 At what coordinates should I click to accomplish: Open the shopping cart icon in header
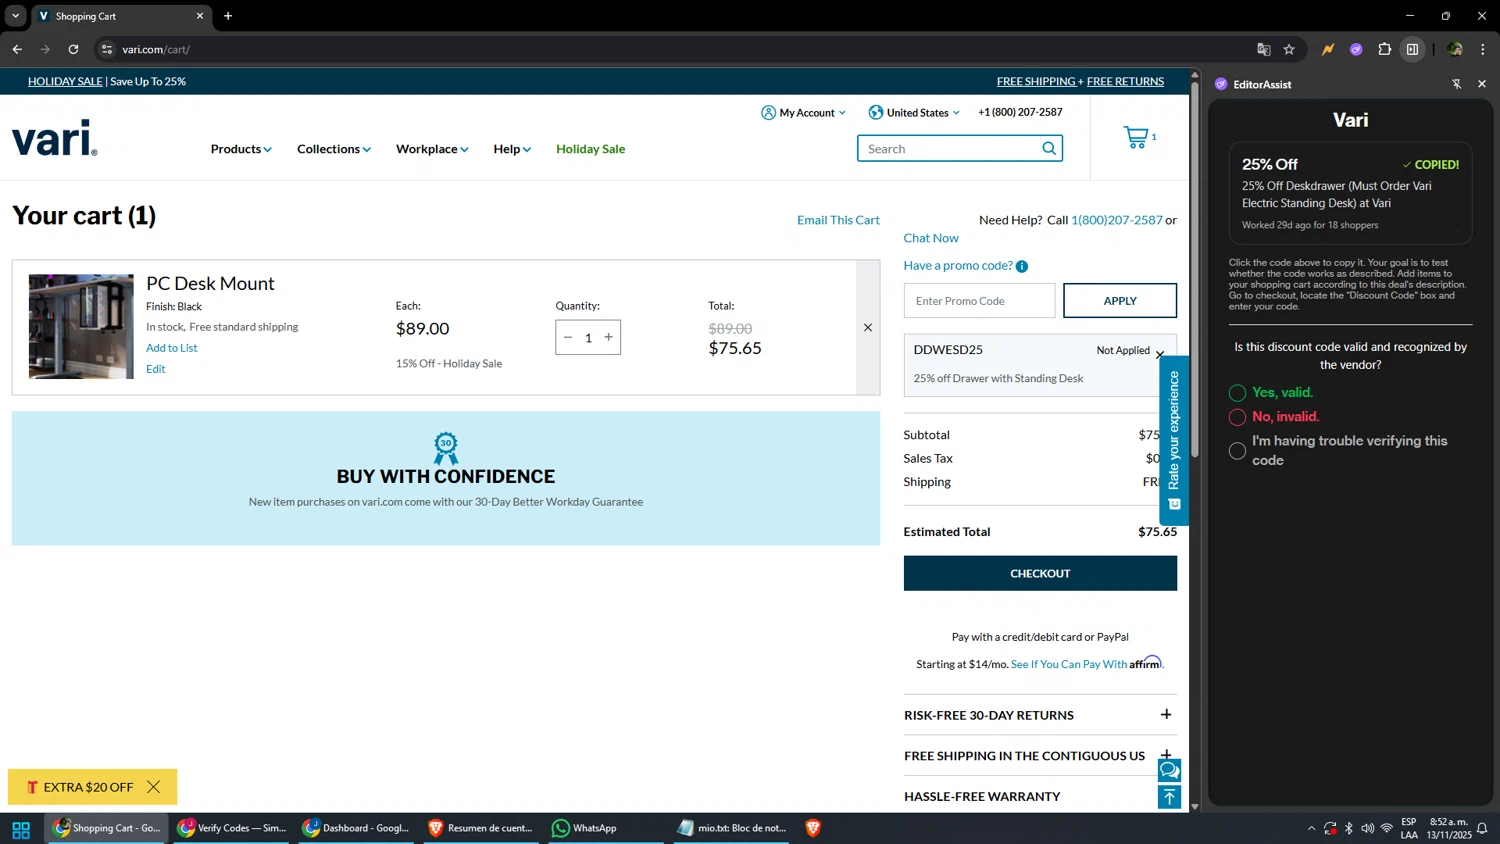coord(1137,137)
